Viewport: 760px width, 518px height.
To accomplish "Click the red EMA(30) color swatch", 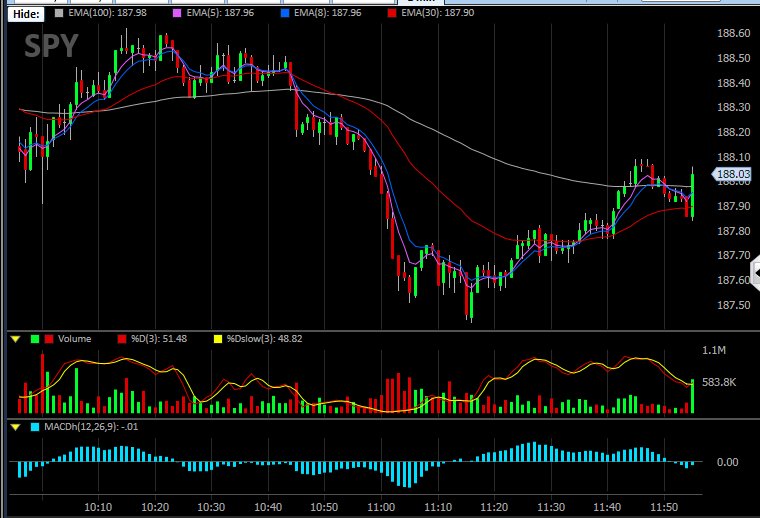I will (392, 13).
